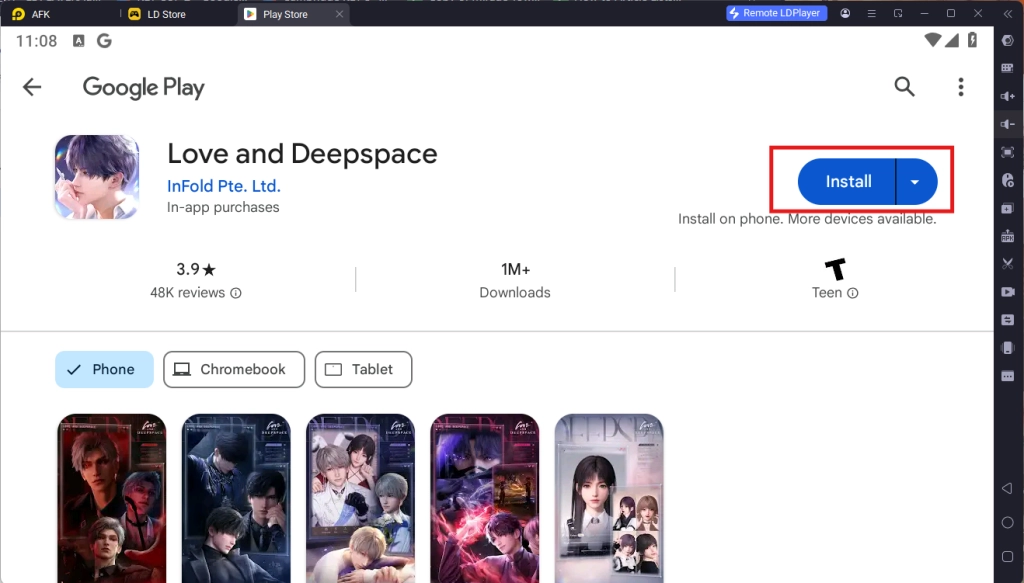Open the keyboard mapping tool
1024x583 pixels.
click(1008, 68)
